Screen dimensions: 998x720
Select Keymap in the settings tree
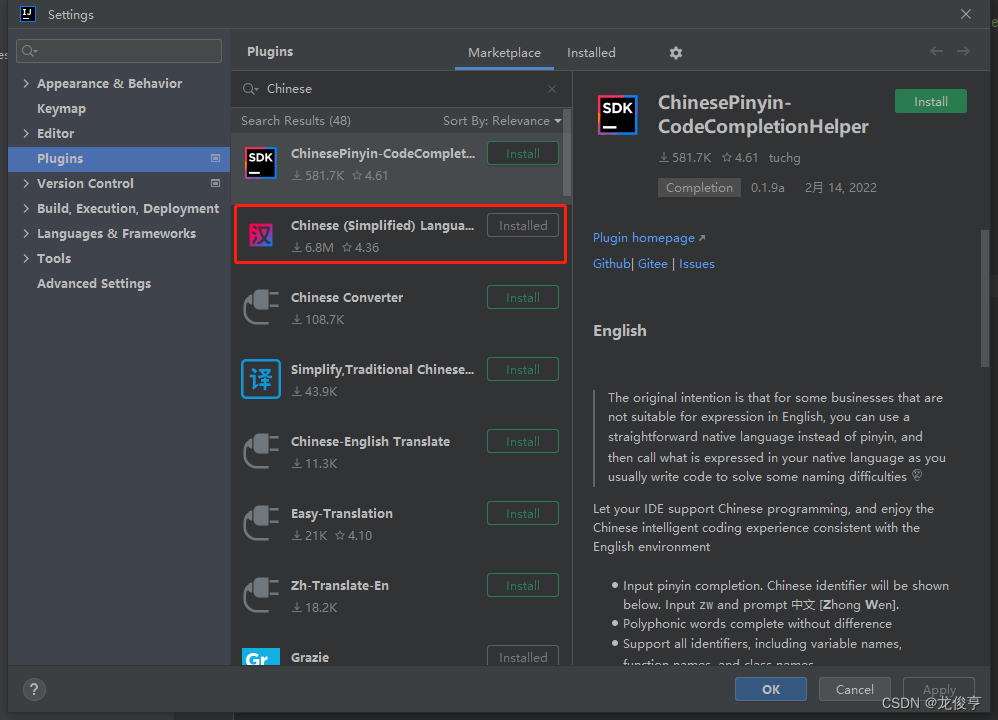(61, 108)
